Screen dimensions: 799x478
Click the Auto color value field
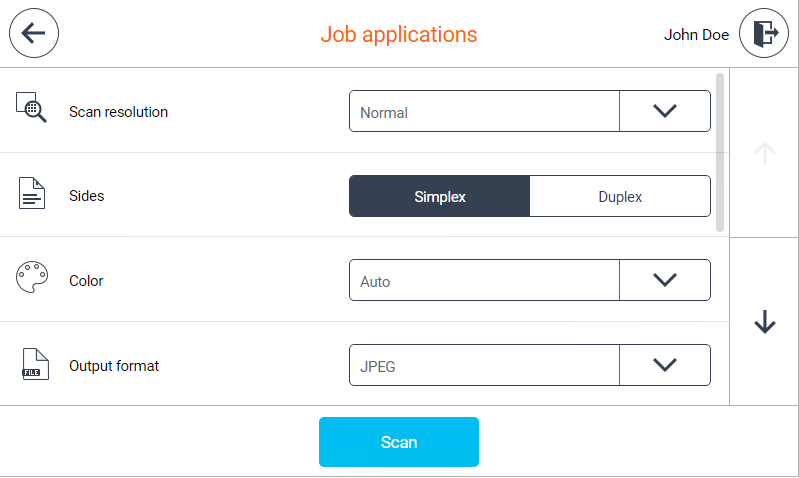pyautogui.click(x=484, y=281)
